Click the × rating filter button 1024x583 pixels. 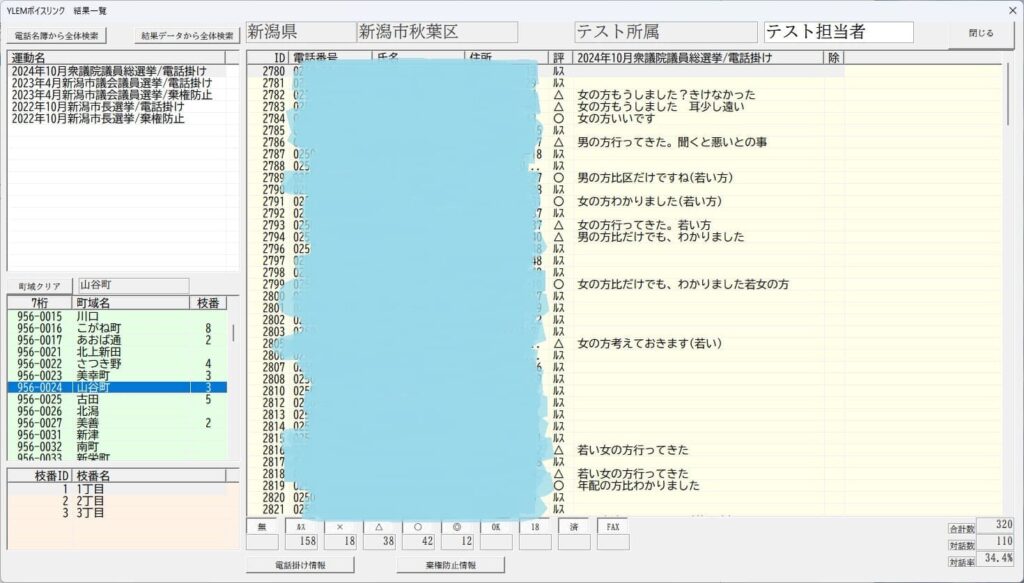(x=340, y=526)
